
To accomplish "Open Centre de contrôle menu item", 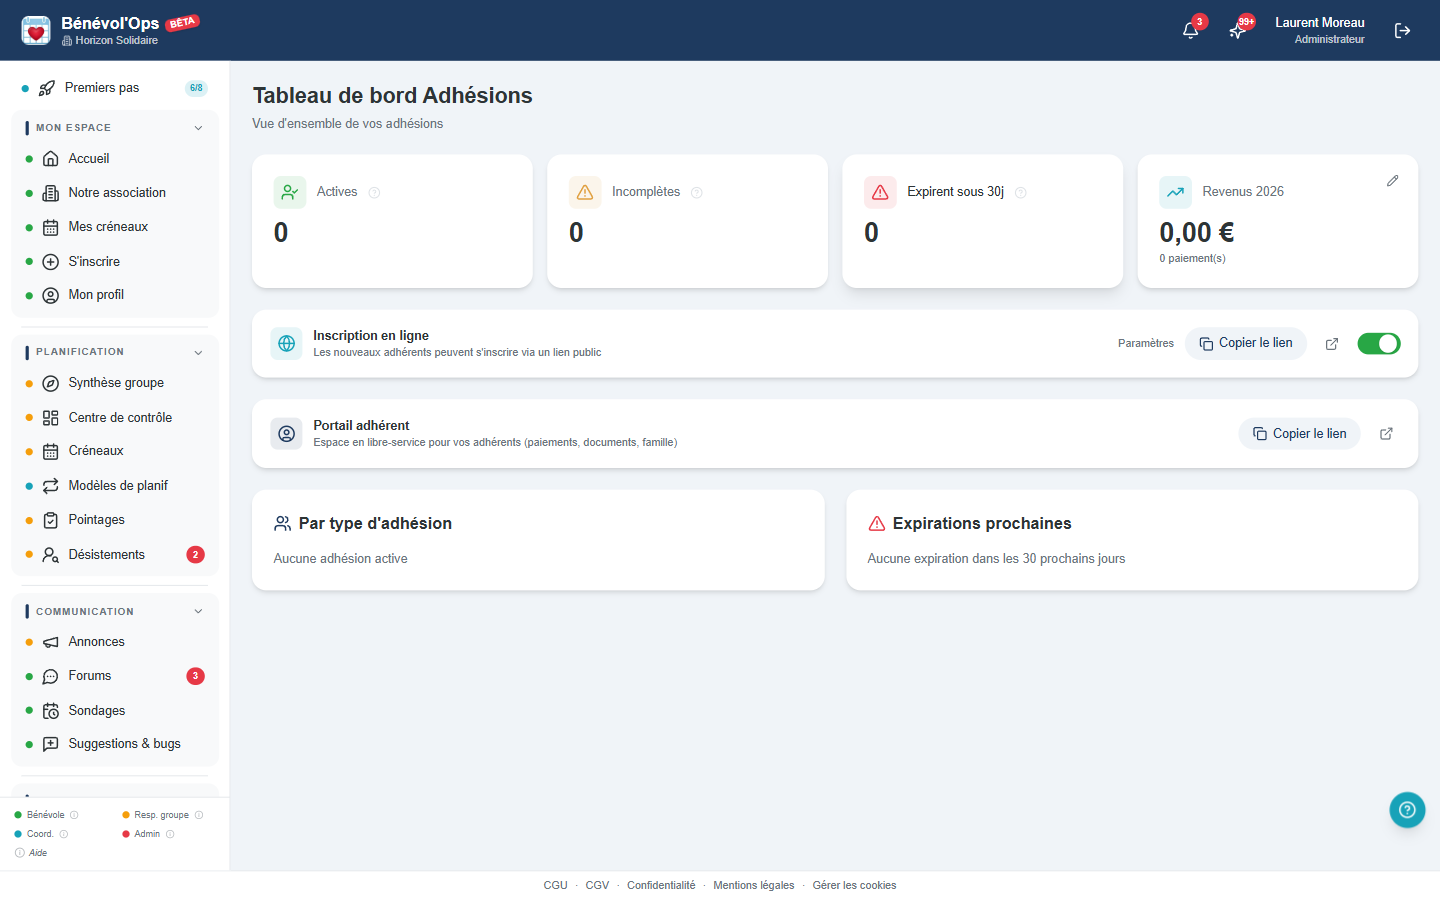I will 114,418.
